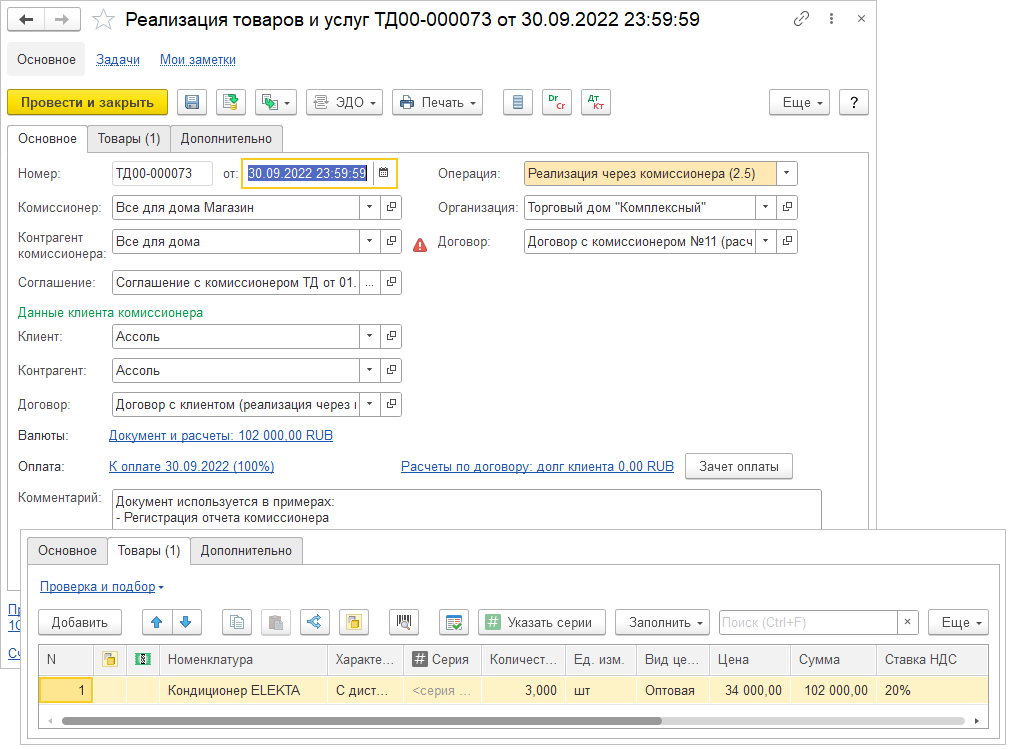Open К оплате 30.09.2022 (100%) link
This screenshot has height=749, width=1009.
click(x=191, y=467)
